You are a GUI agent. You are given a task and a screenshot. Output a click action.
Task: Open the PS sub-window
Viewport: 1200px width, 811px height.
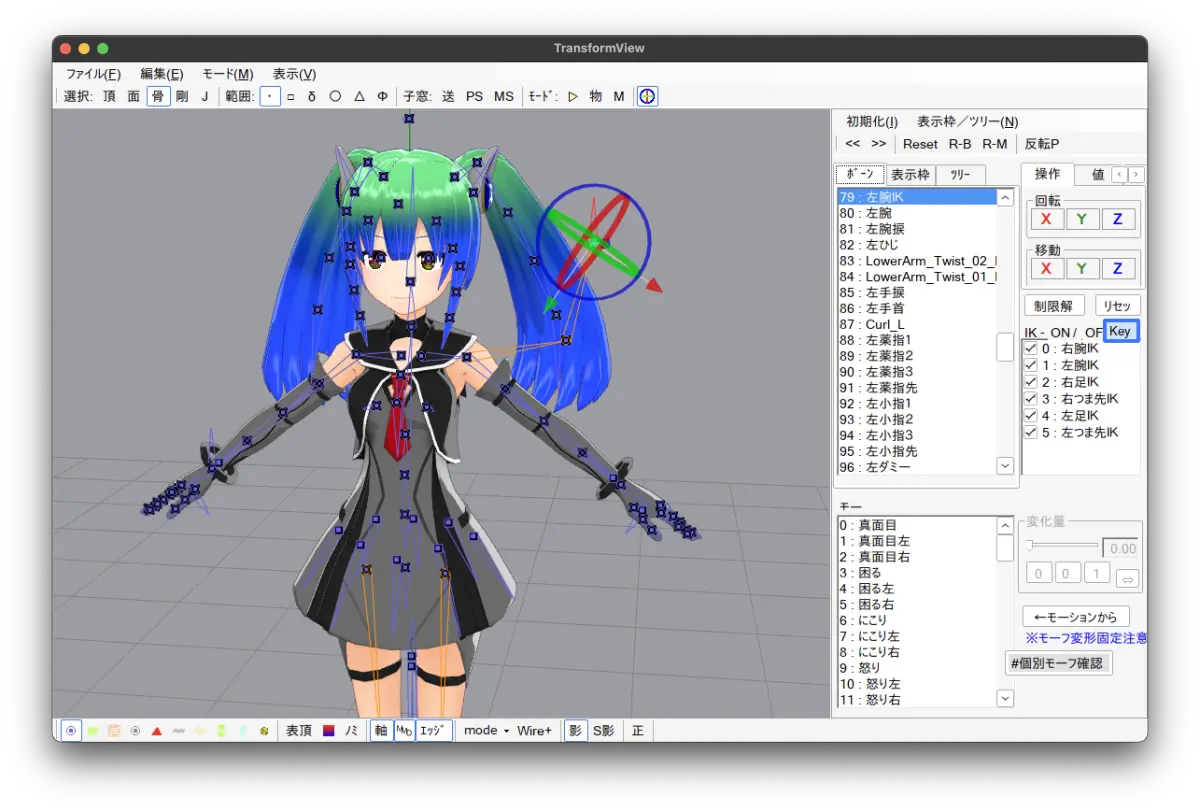tap(474, 96)
